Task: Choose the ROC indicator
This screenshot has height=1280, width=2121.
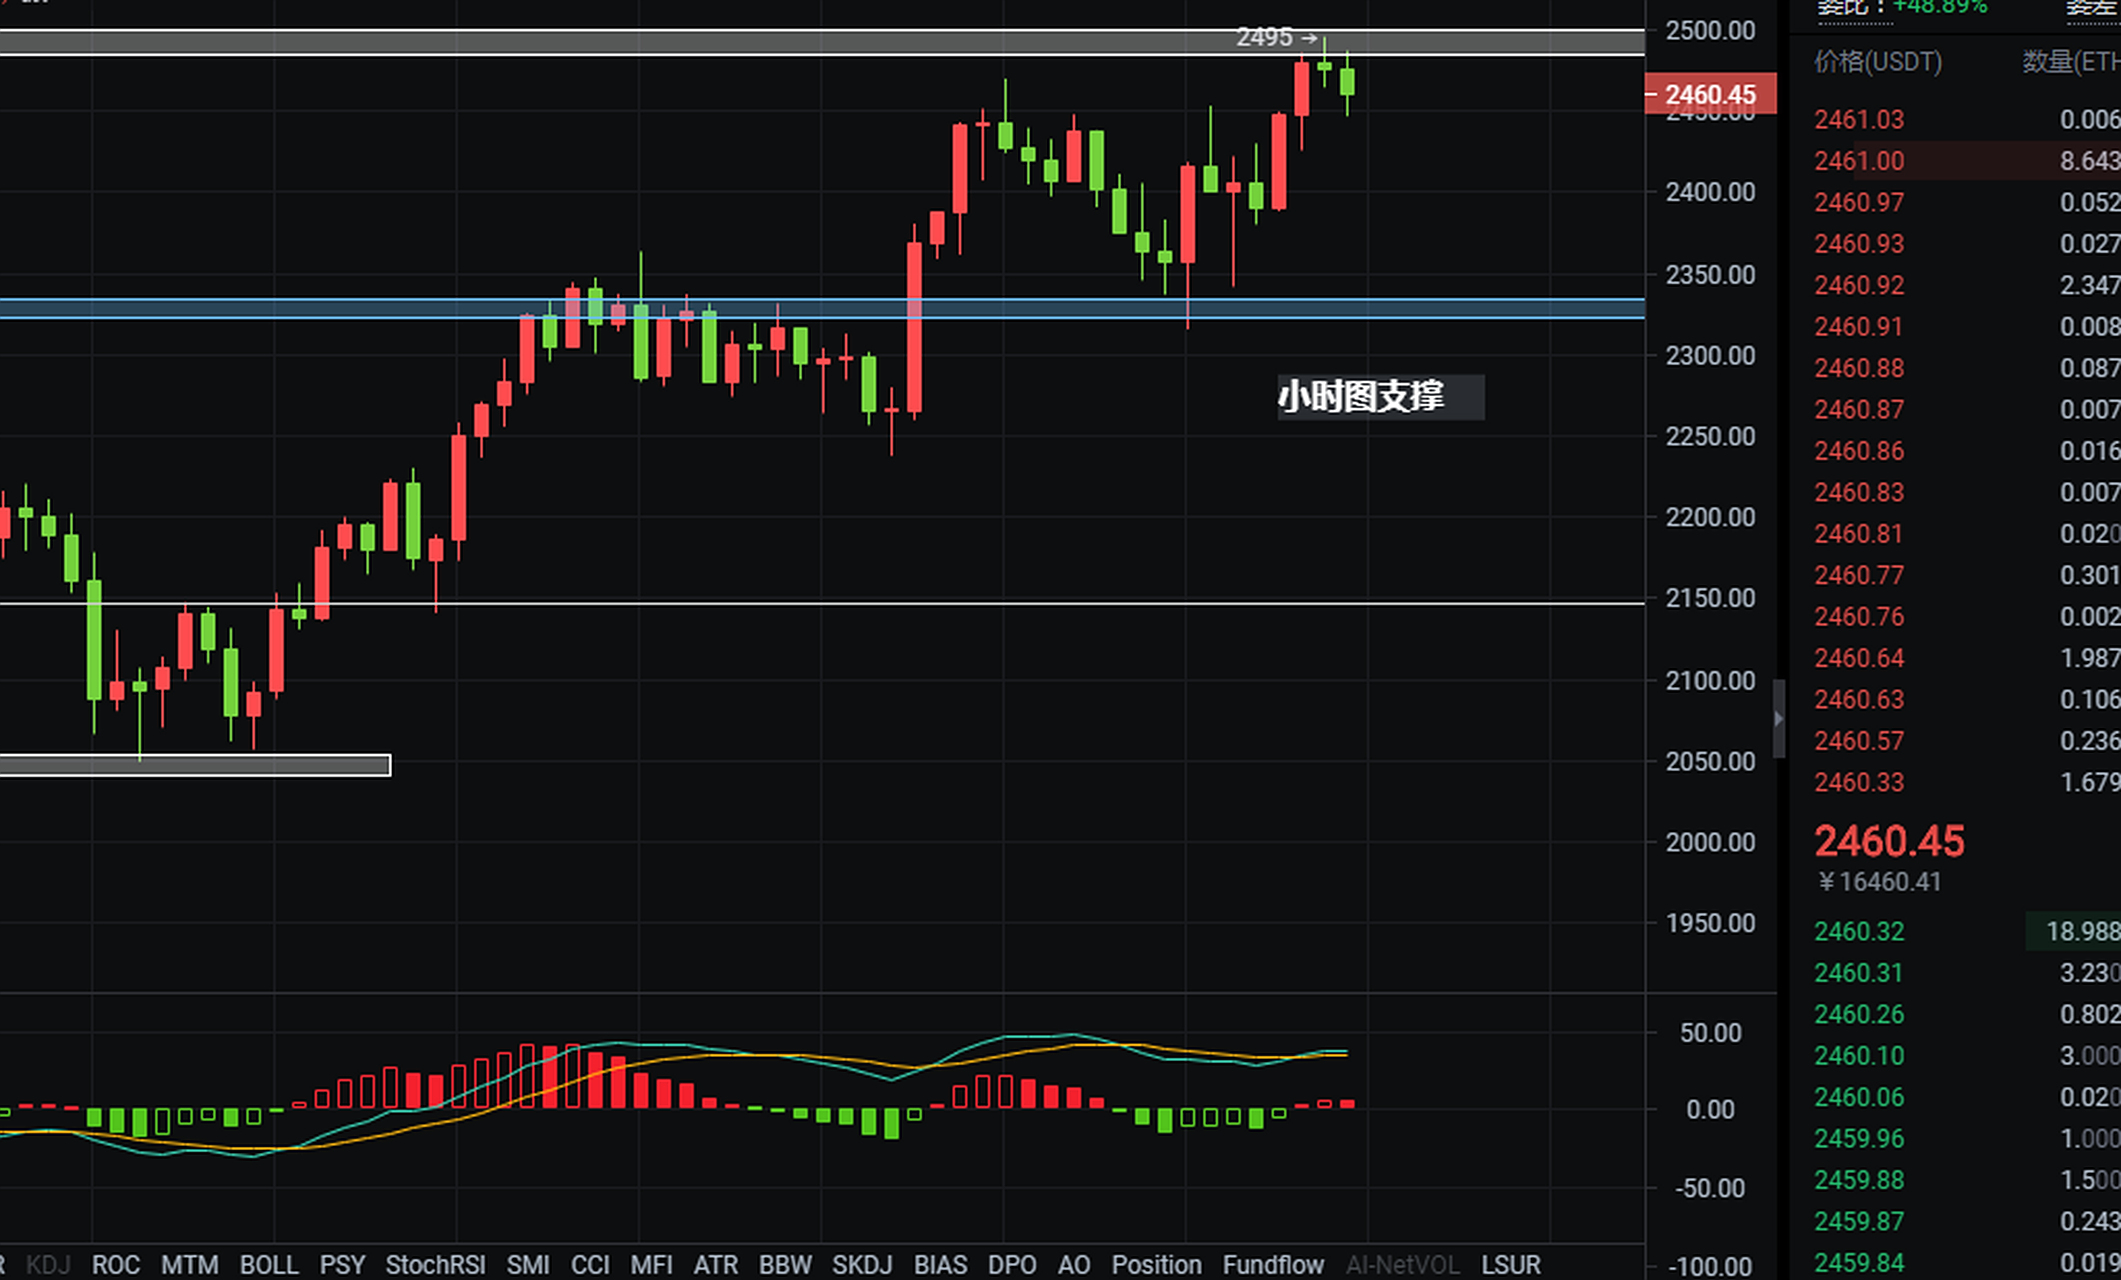Action: pos(116,1264)
